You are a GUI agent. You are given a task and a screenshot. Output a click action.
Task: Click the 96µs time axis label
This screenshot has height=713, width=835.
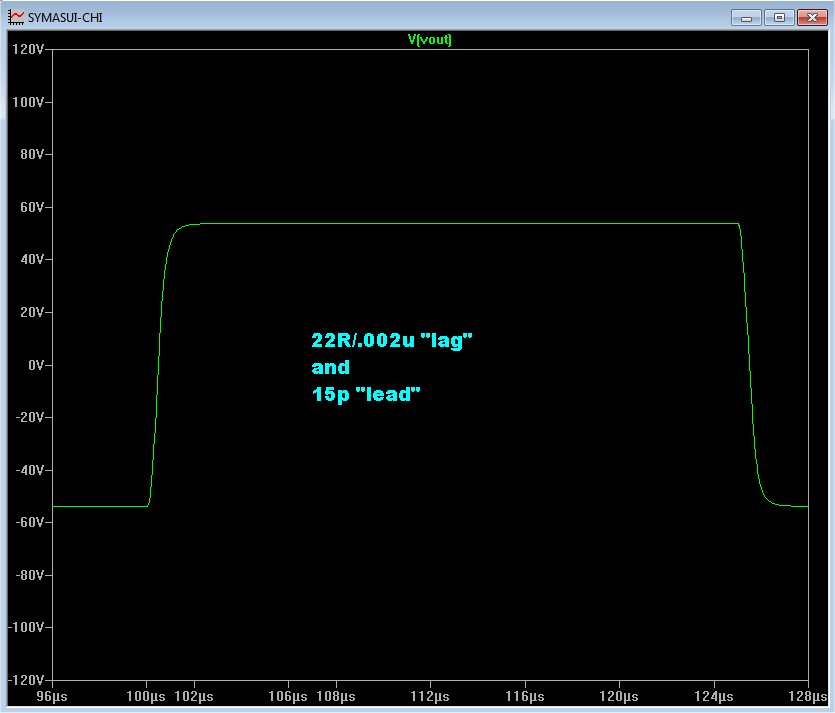click(x=52, y=696)
